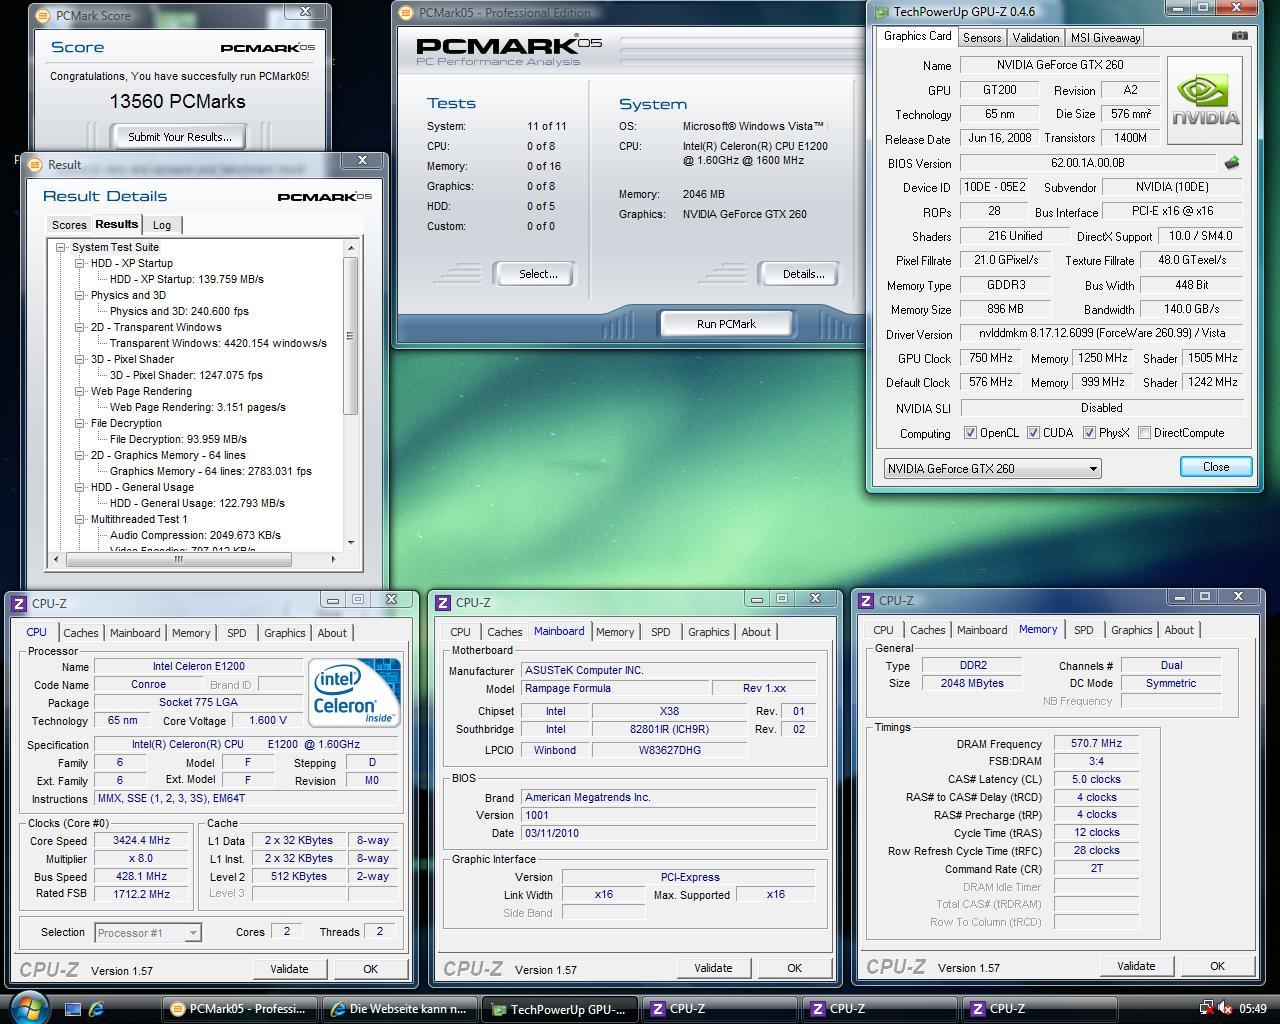
Task: Click the NVIDIA logo in GPU-Z
Action: click(x=1205, y=100)
